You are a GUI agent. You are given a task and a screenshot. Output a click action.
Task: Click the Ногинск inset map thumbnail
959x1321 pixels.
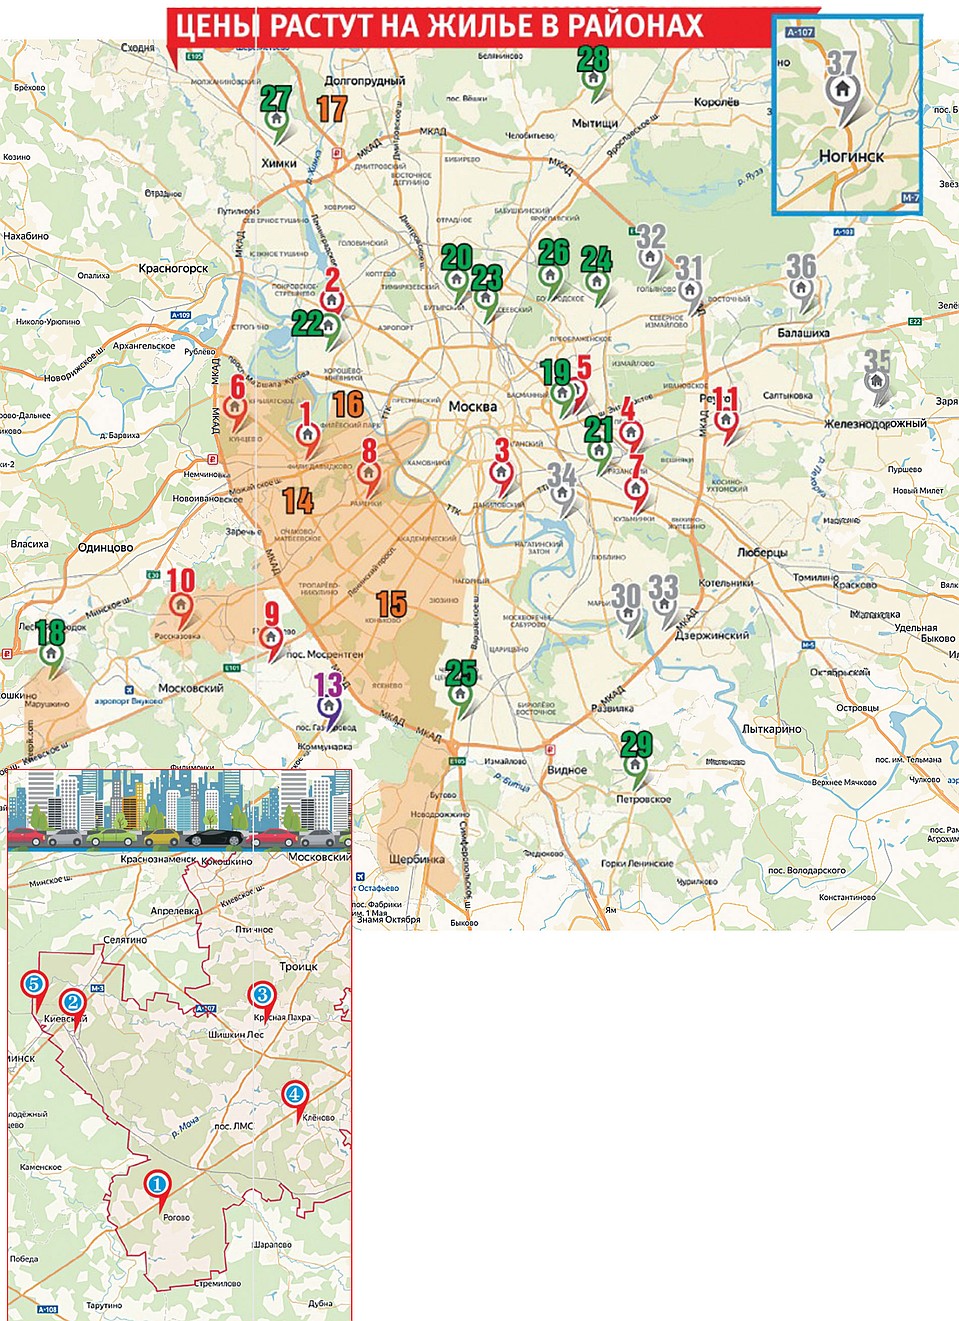point(847,115)
